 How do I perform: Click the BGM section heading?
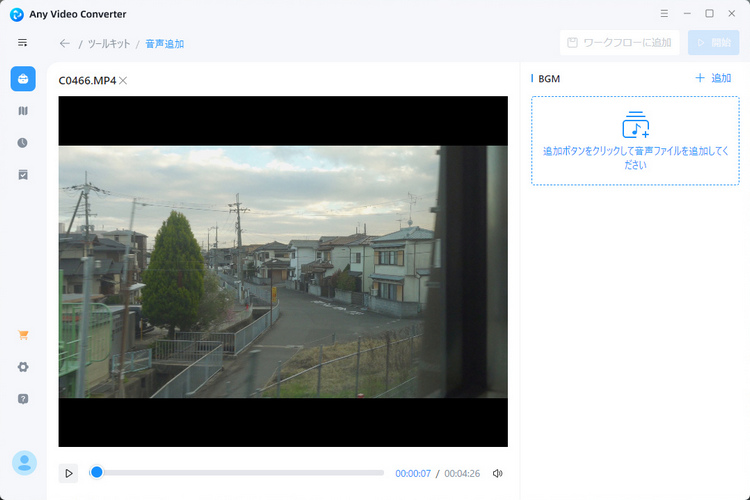coord(549,78)
